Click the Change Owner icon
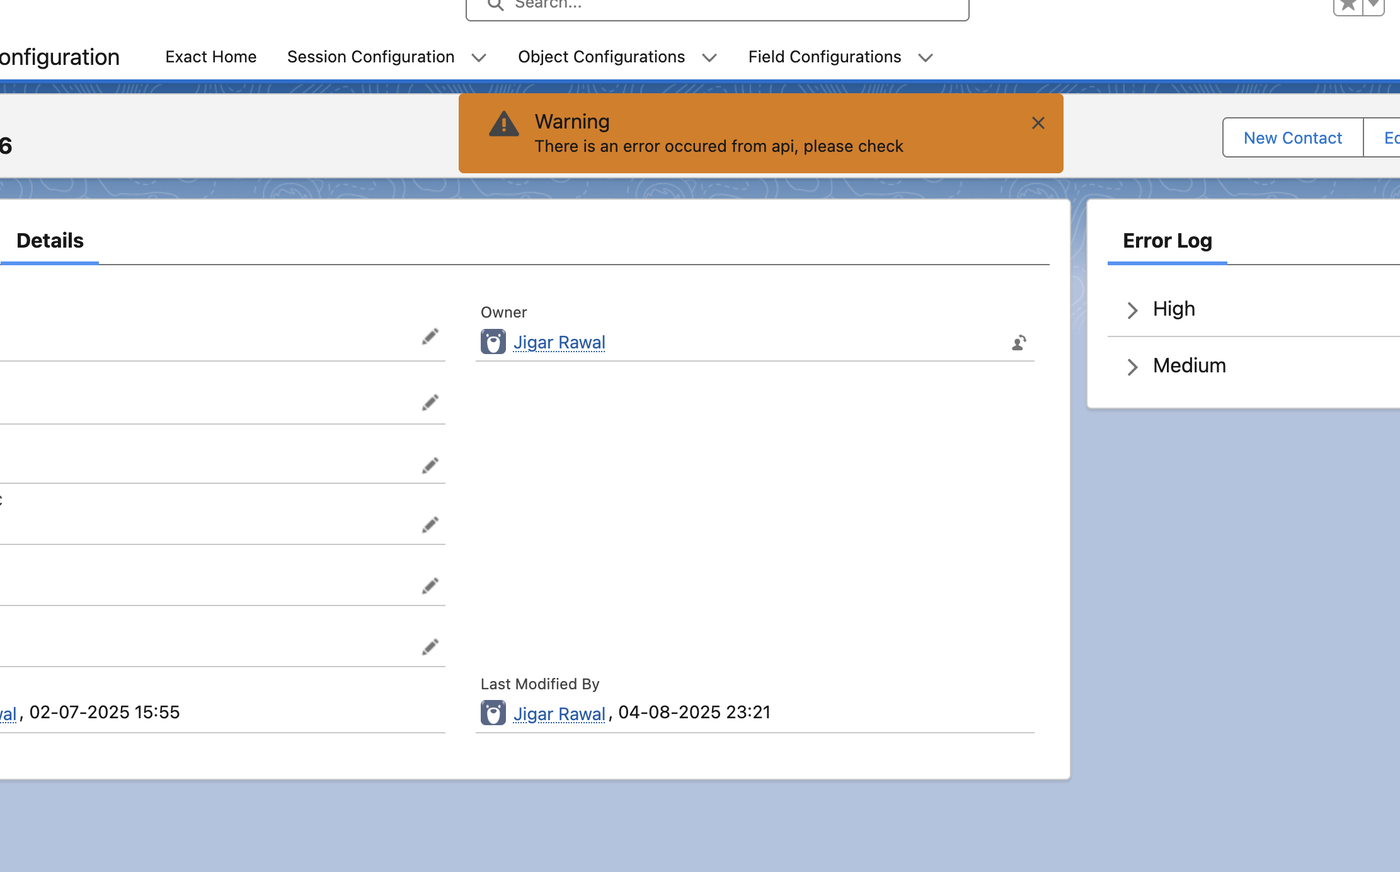The width and height of the screenshot is (1400, 872). [x=1019, y=343]
